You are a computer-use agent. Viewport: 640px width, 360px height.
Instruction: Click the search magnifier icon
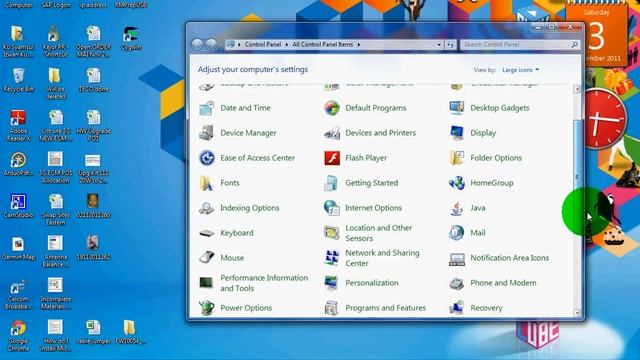[x=574, y=44]
